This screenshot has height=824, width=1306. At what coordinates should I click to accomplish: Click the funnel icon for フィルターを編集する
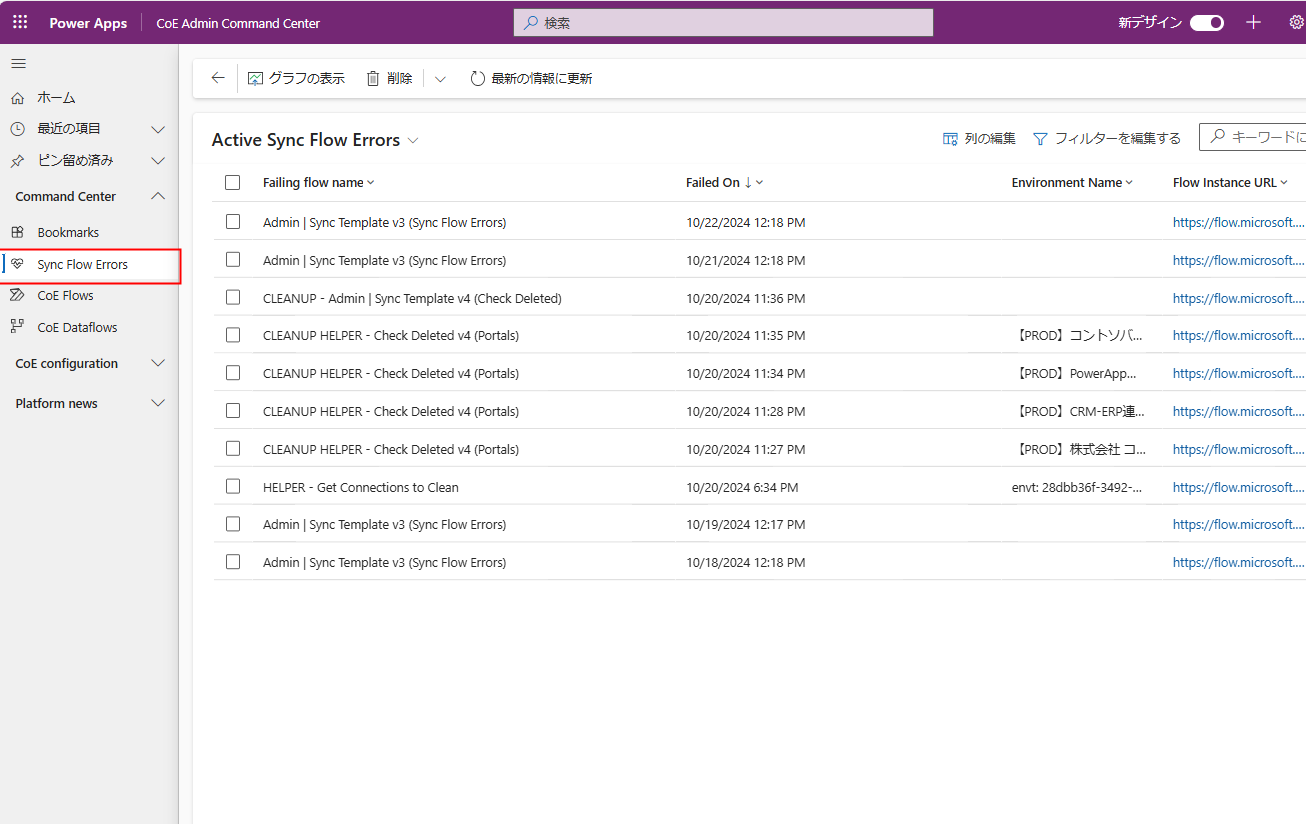tap(1040, 139)
